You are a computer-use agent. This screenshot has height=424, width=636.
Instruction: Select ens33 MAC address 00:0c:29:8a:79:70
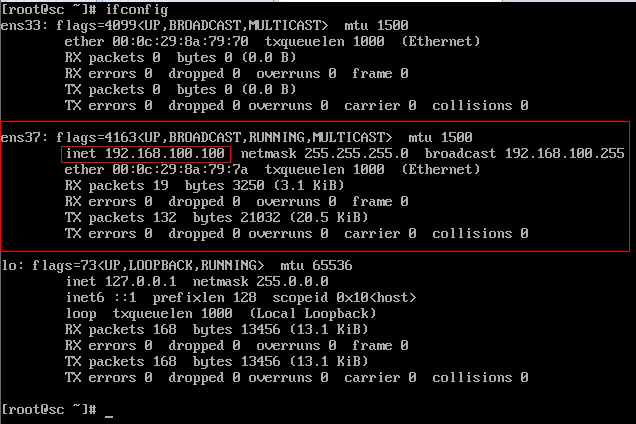tap(180, 41)
